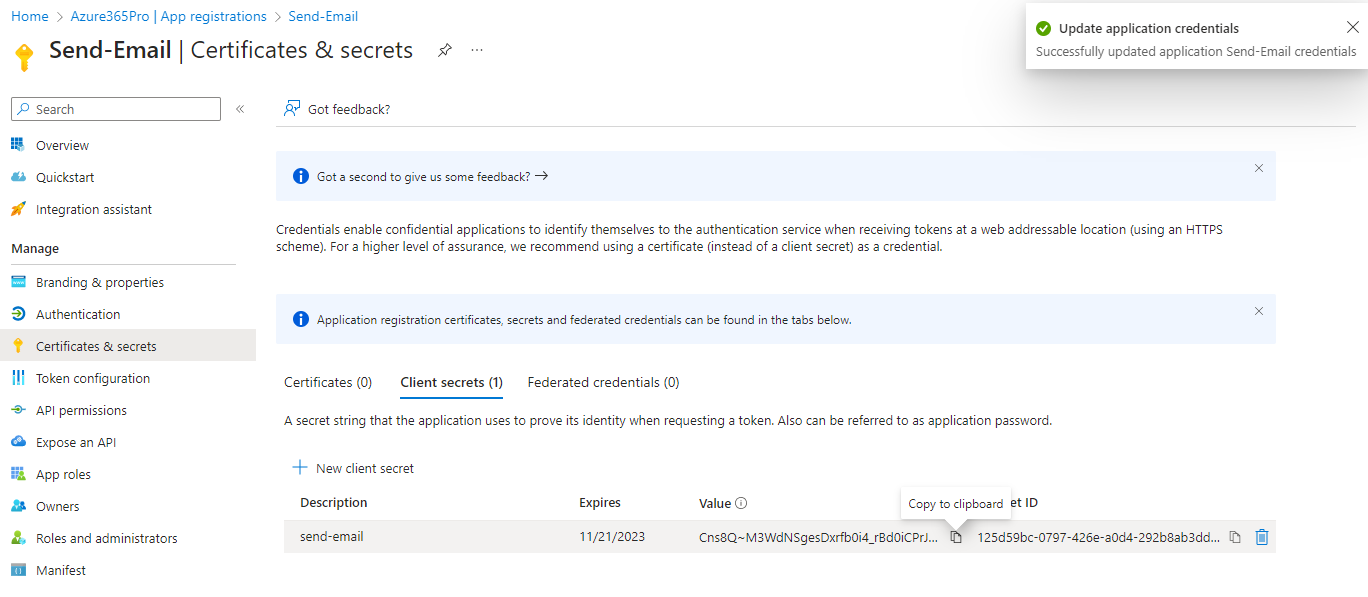The height and width of the screenshot is (597, 1368).
Task: Open the feedback request link
Action: (432, 176)
